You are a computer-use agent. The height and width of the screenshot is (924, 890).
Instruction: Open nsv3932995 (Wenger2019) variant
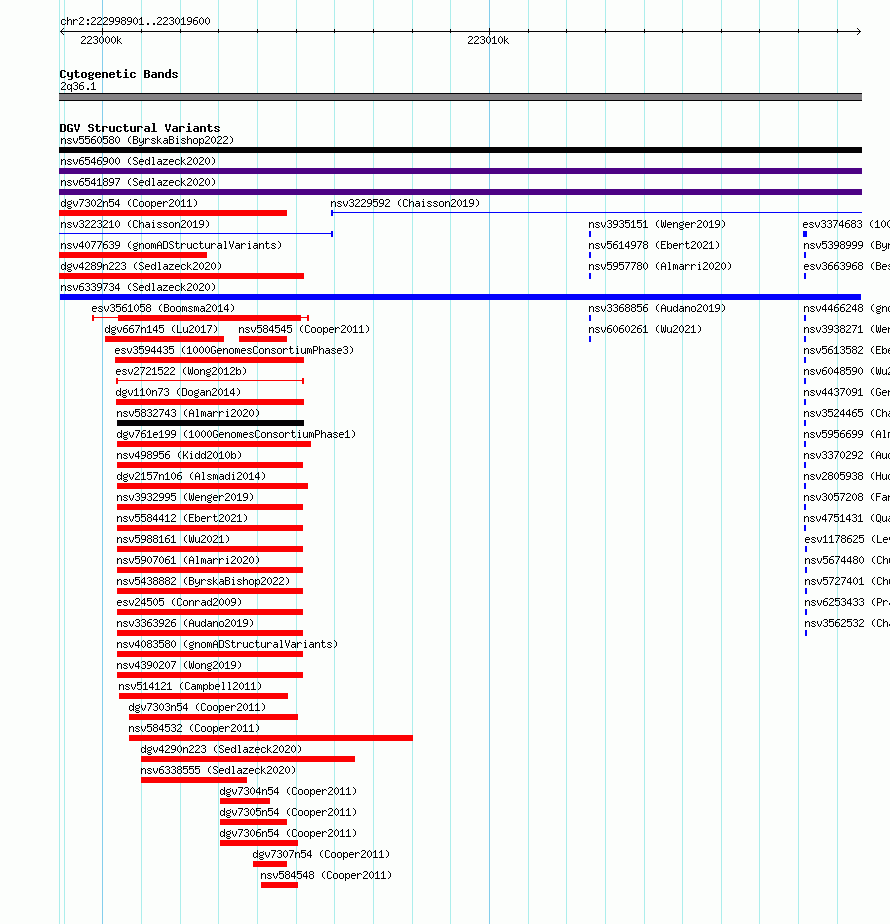185,497
